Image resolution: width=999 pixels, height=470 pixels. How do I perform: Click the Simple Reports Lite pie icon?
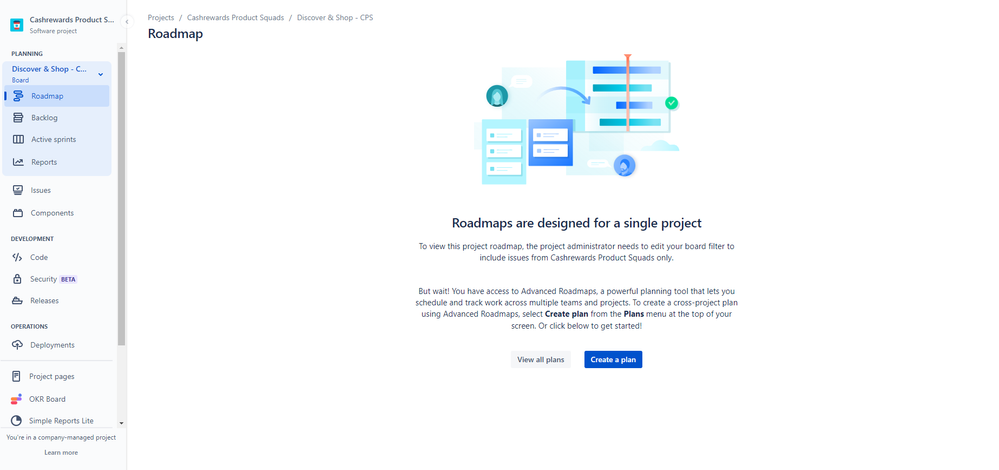pyautogui.click(x=17, y=421)
